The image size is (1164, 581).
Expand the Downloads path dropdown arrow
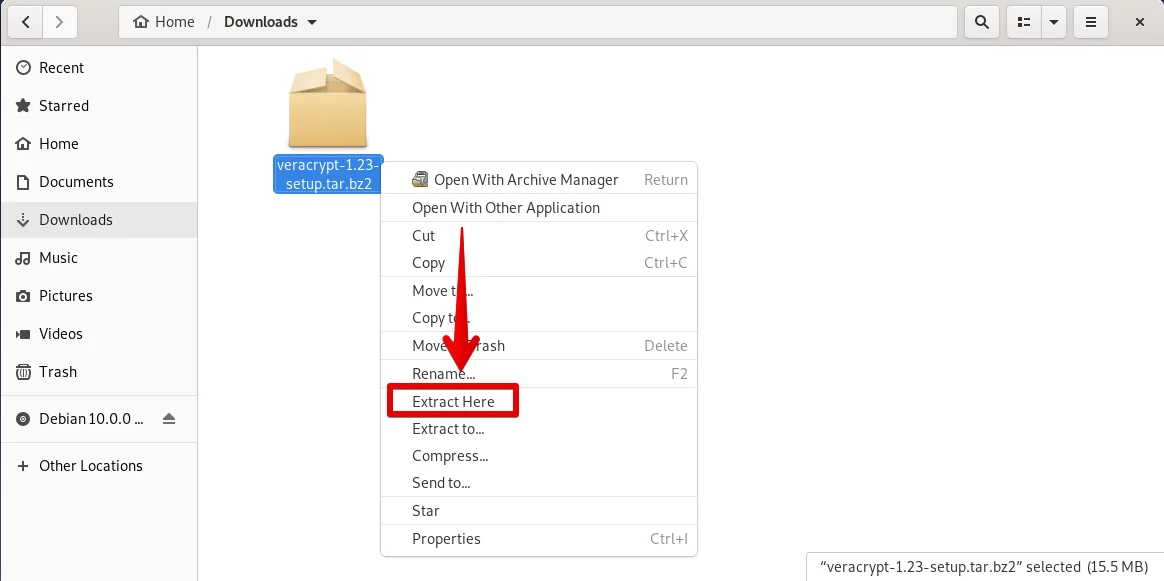(312, 22)
